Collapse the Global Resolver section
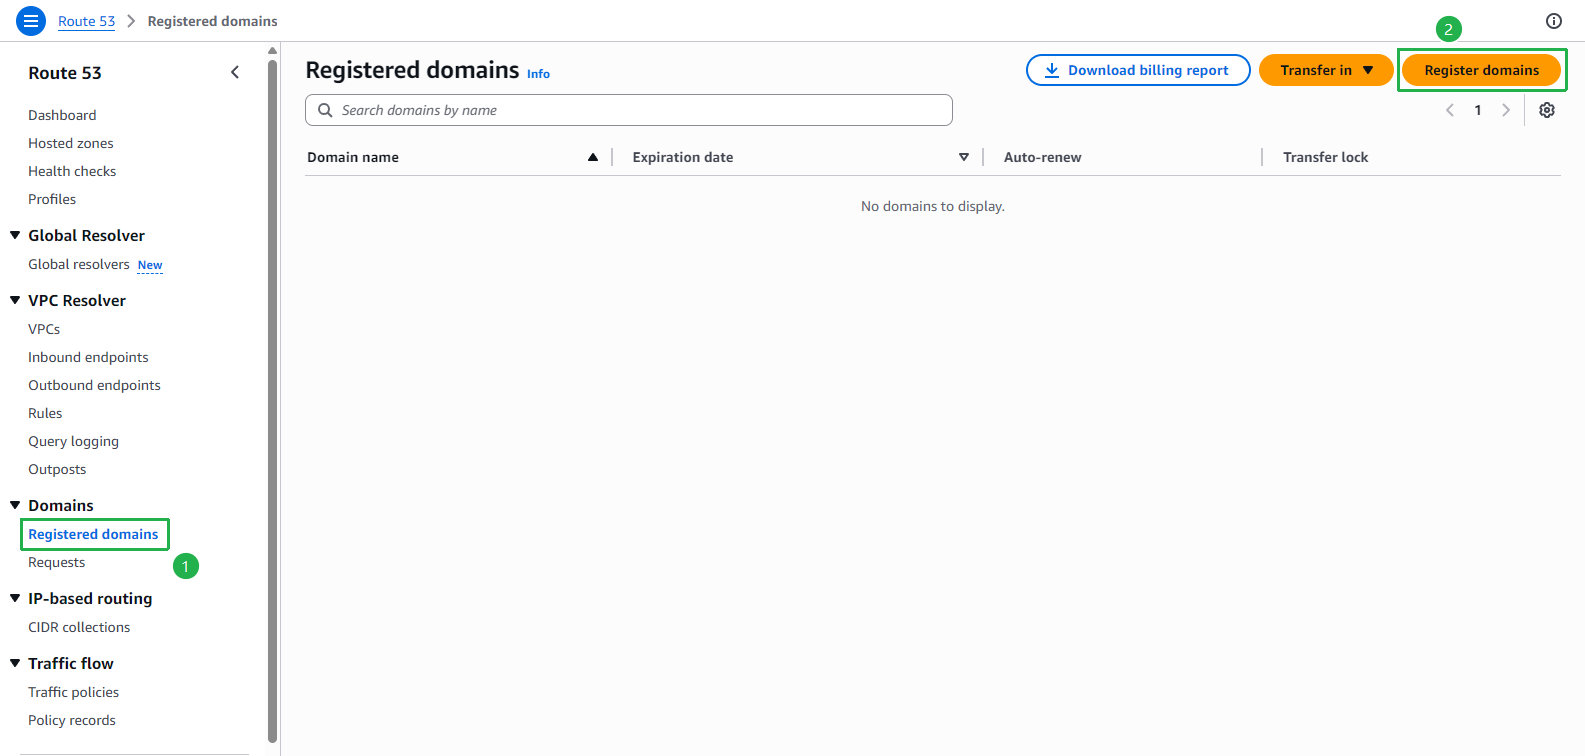 tap(15, 235)
